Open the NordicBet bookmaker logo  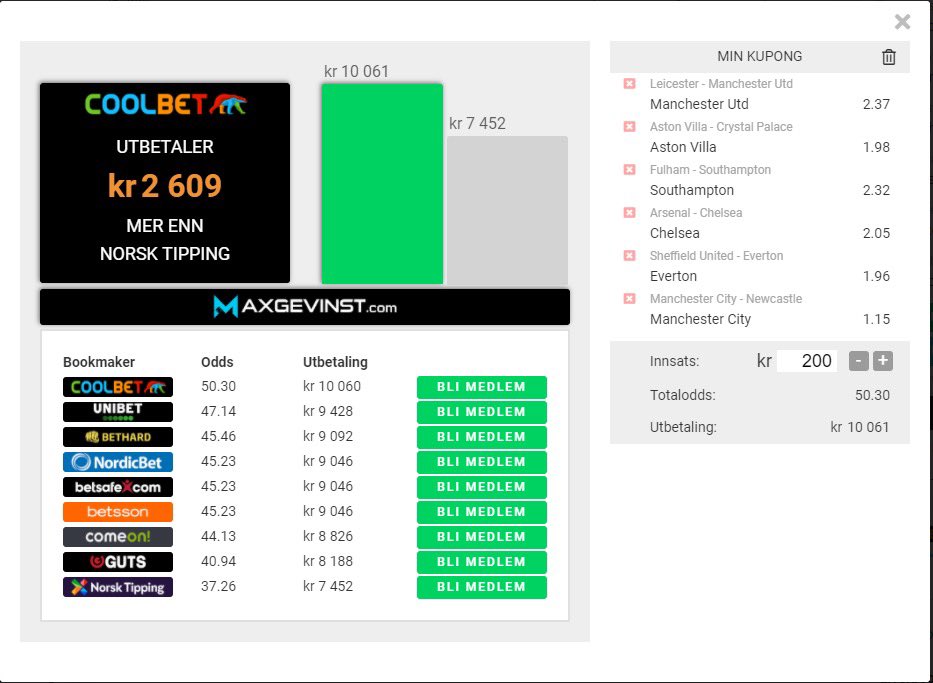pyautogui.click(x=118, y=462)
